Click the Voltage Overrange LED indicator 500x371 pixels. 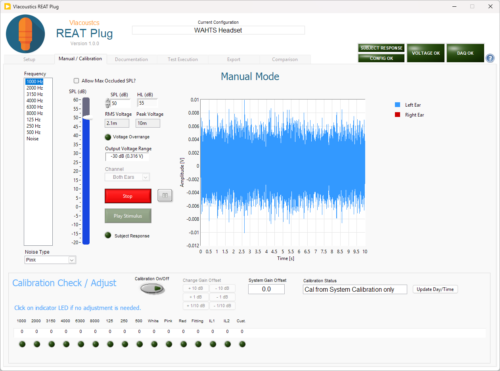[108, 137]
